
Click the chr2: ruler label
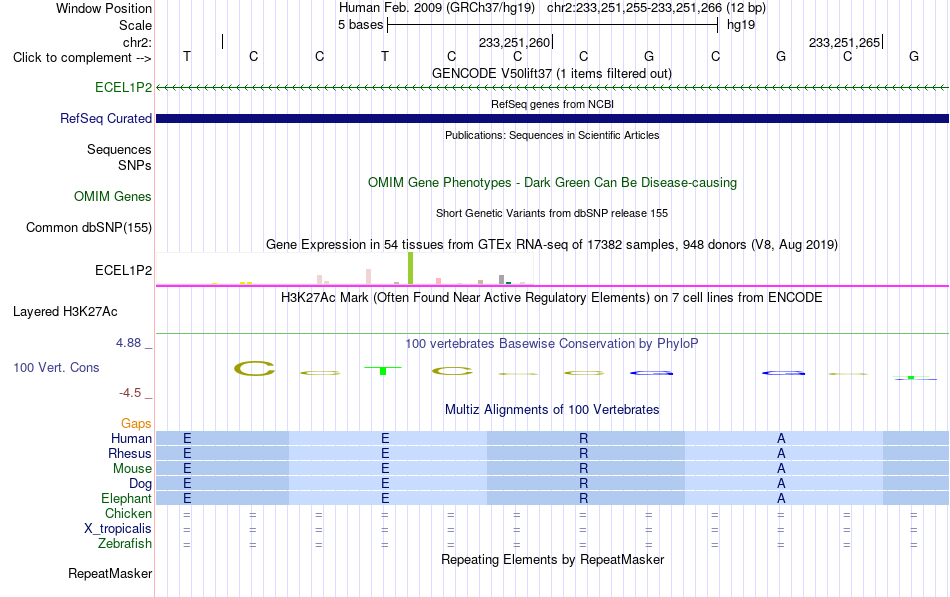[137, 42]
